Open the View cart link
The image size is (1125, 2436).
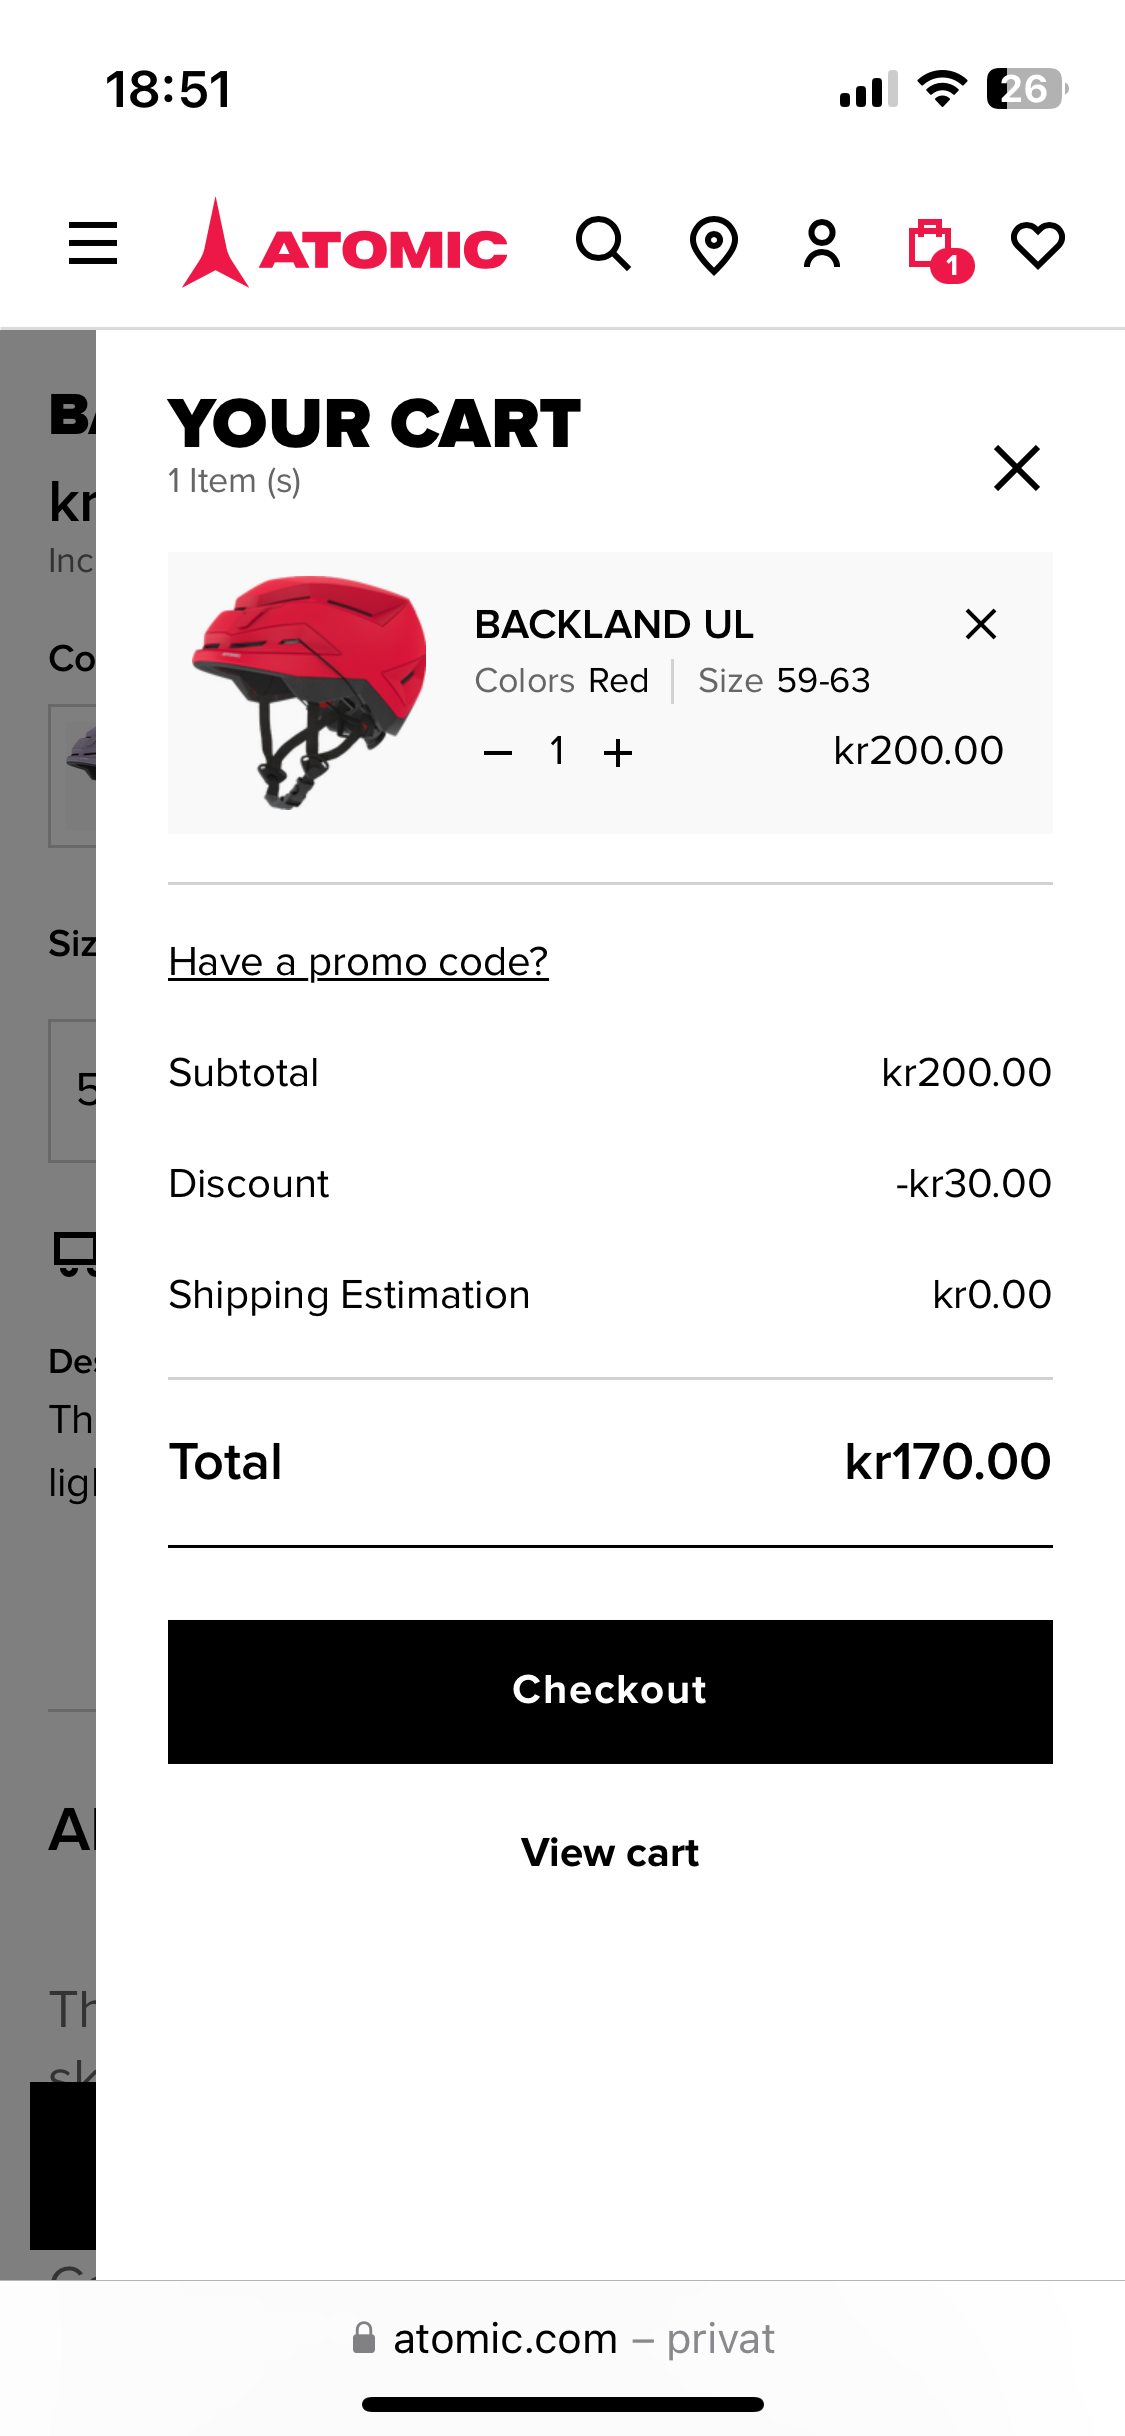610,1853
